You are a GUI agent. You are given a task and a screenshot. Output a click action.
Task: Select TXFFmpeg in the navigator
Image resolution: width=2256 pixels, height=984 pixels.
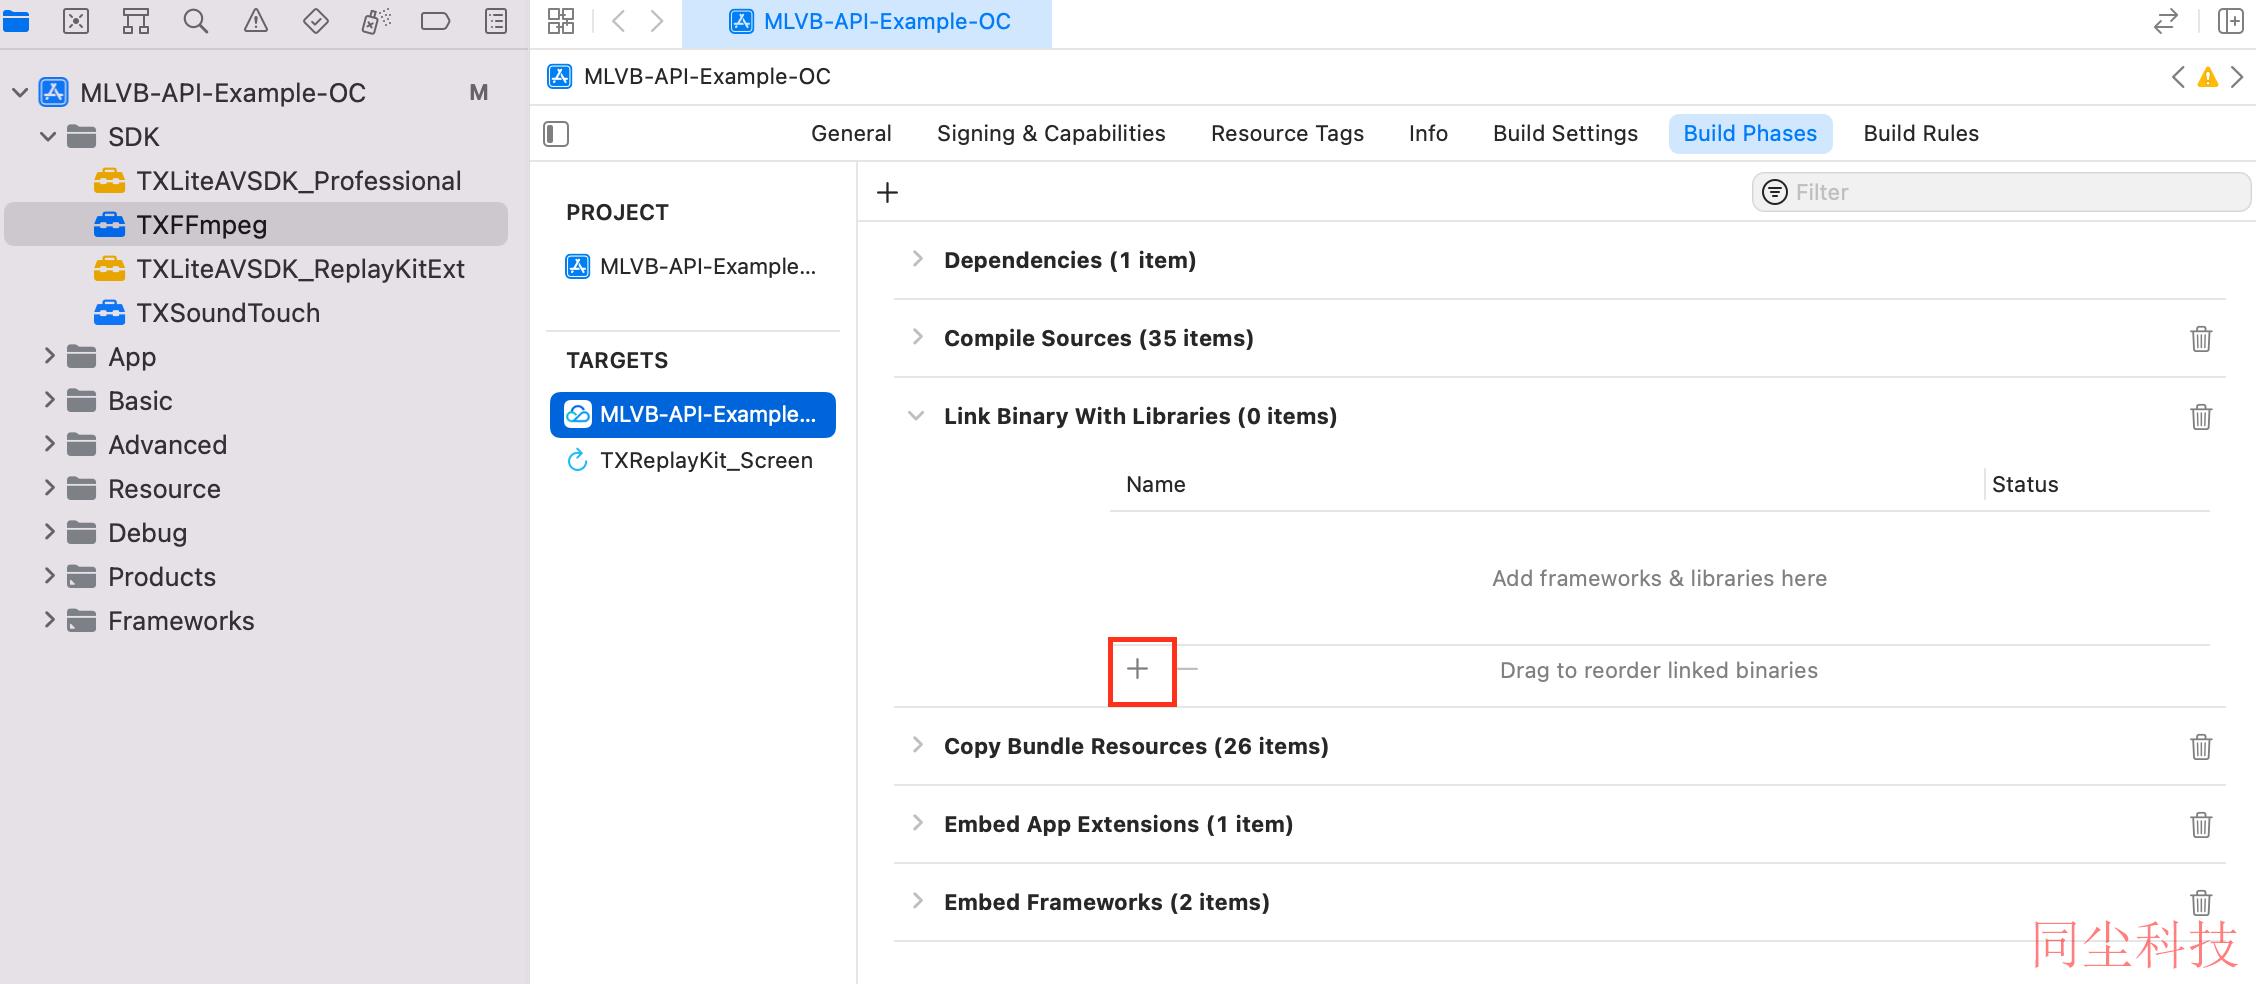tap(256, 225)
